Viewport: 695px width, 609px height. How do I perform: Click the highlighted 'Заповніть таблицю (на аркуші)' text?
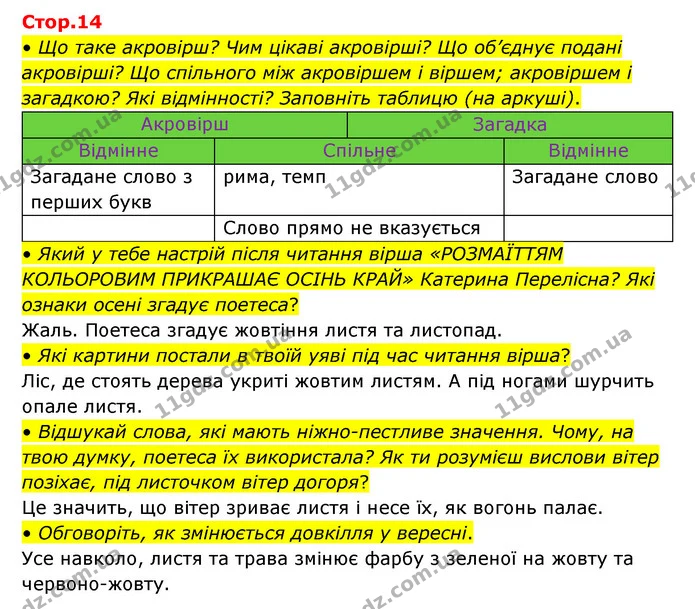point(429,98)
